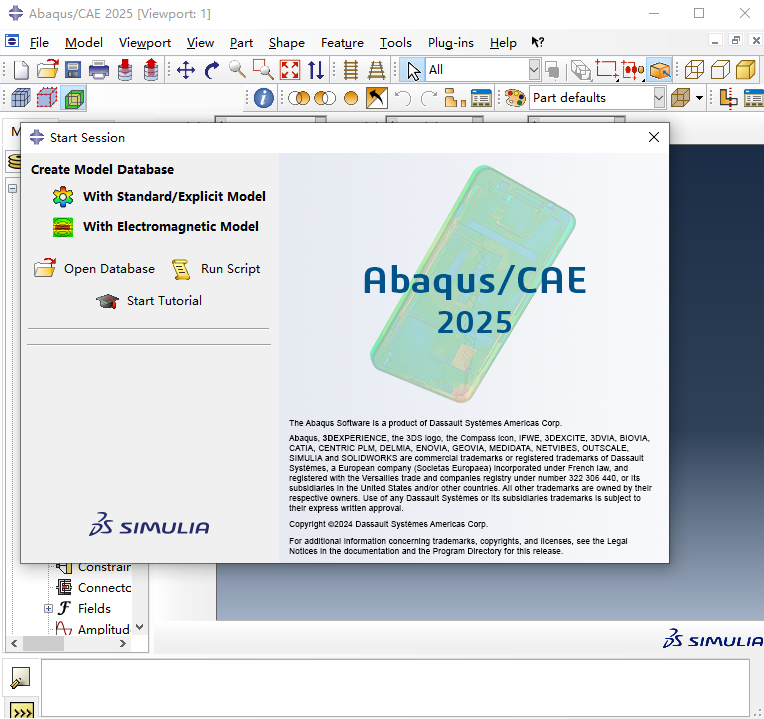This screenshot has width=764, height=719.
Task: Create database With Standard/Explicit Model
Action: 159,197
